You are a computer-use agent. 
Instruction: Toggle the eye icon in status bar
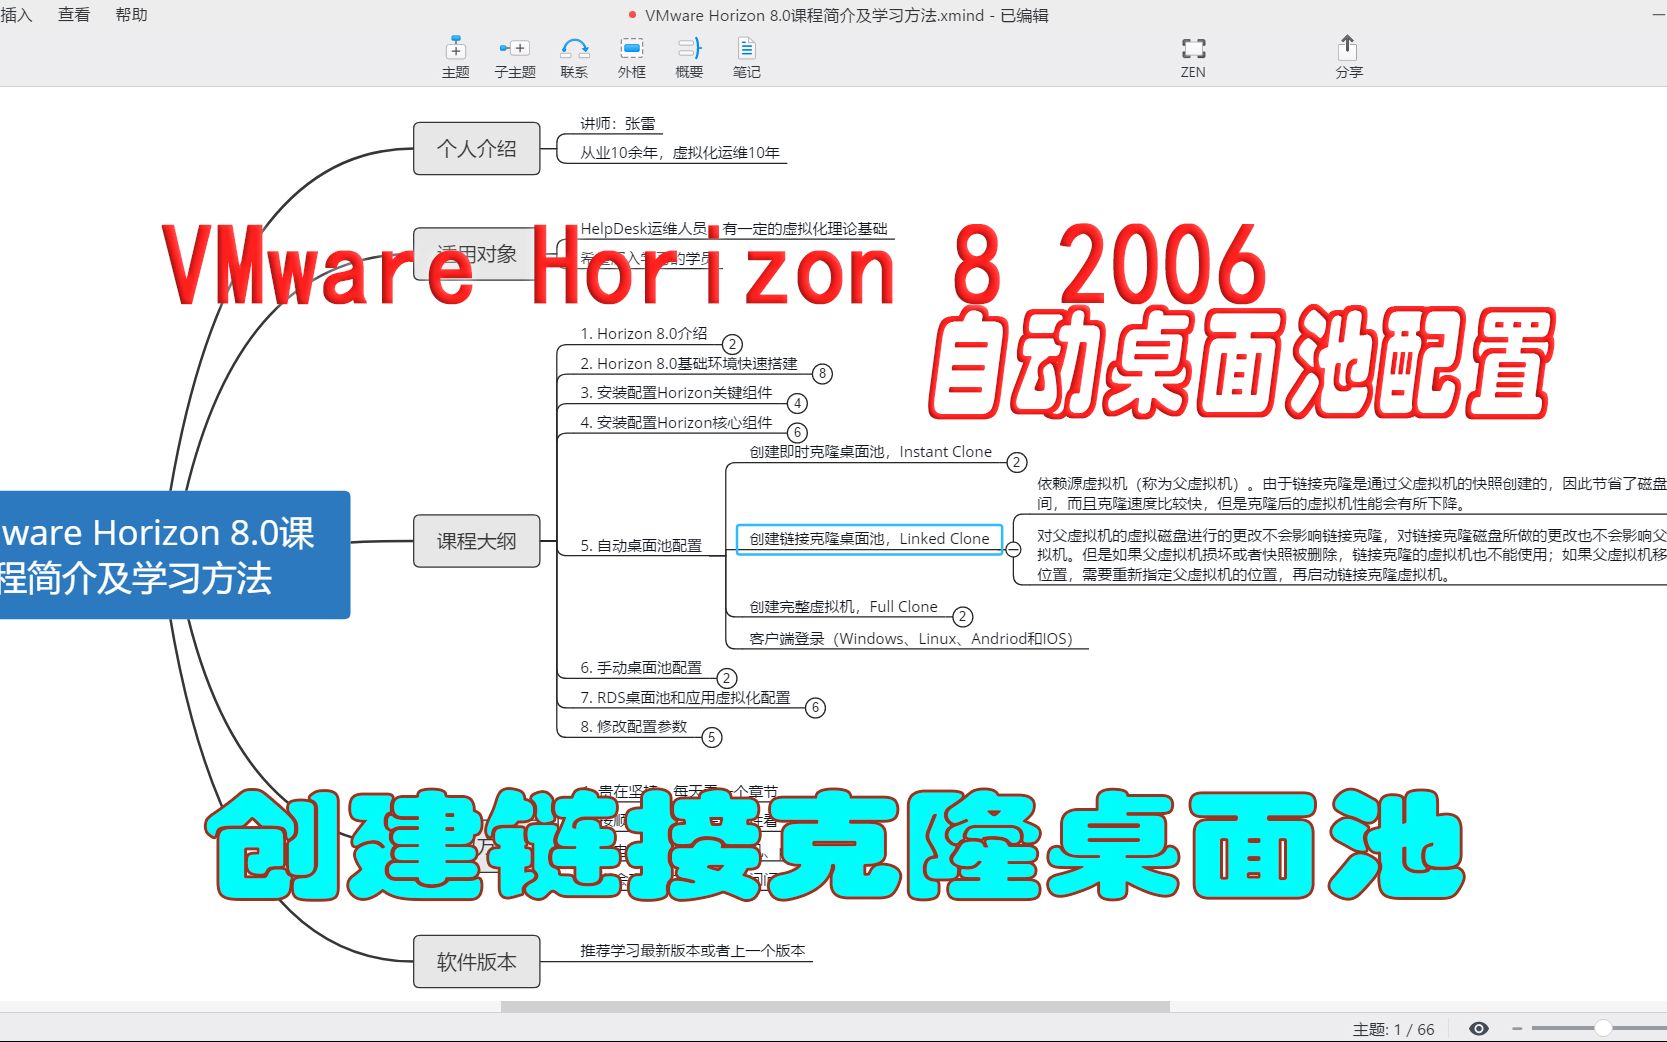(1479, 1028)
